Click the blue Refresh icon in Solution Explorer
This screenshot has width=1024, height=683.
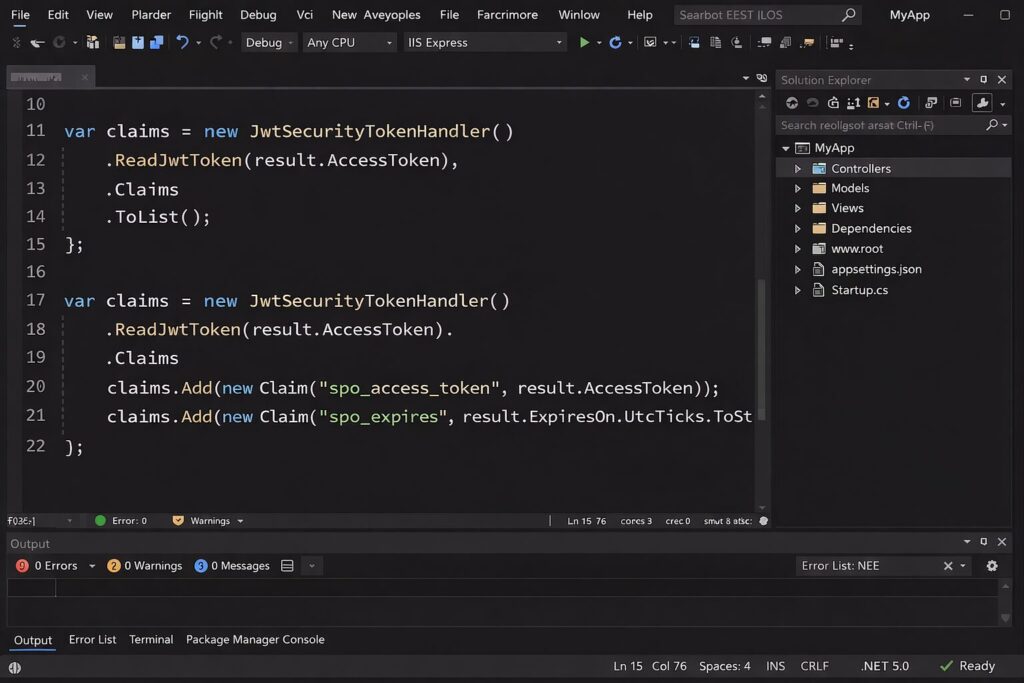click(x=904, y=103)
